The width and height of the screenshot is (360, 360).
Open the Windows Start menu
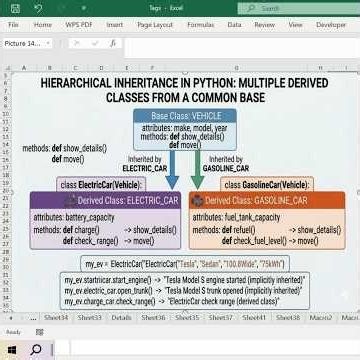pos(11,350)
